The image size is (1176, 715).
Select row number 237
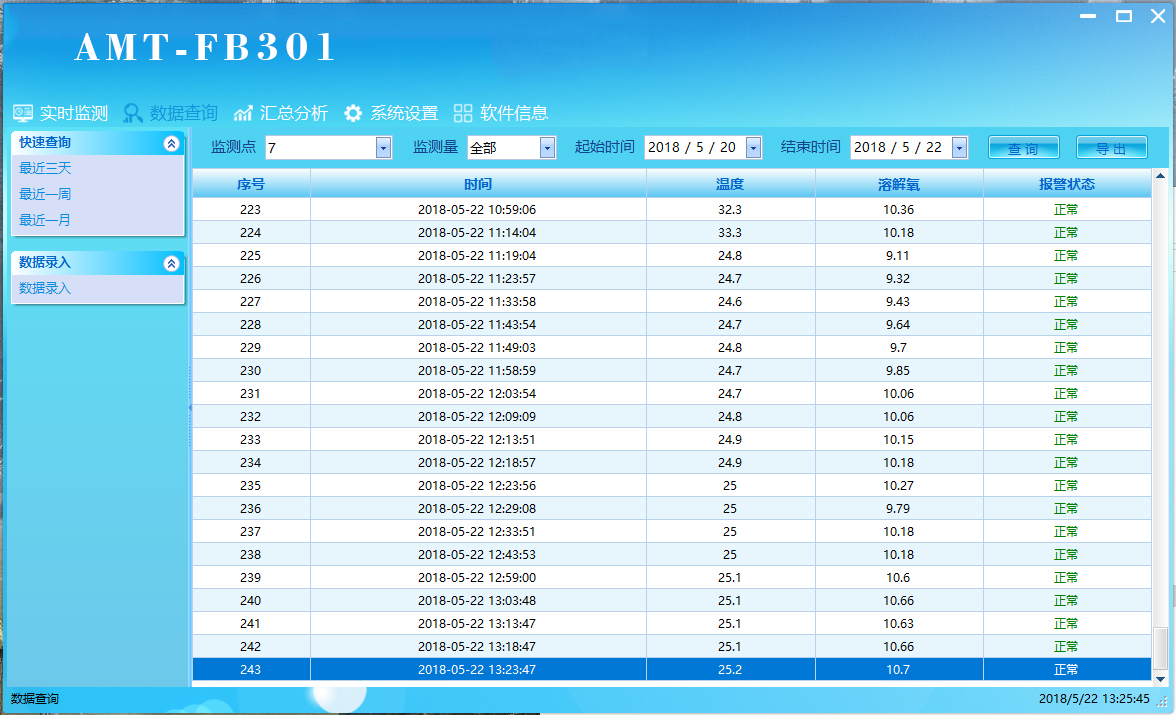point(250,532)
